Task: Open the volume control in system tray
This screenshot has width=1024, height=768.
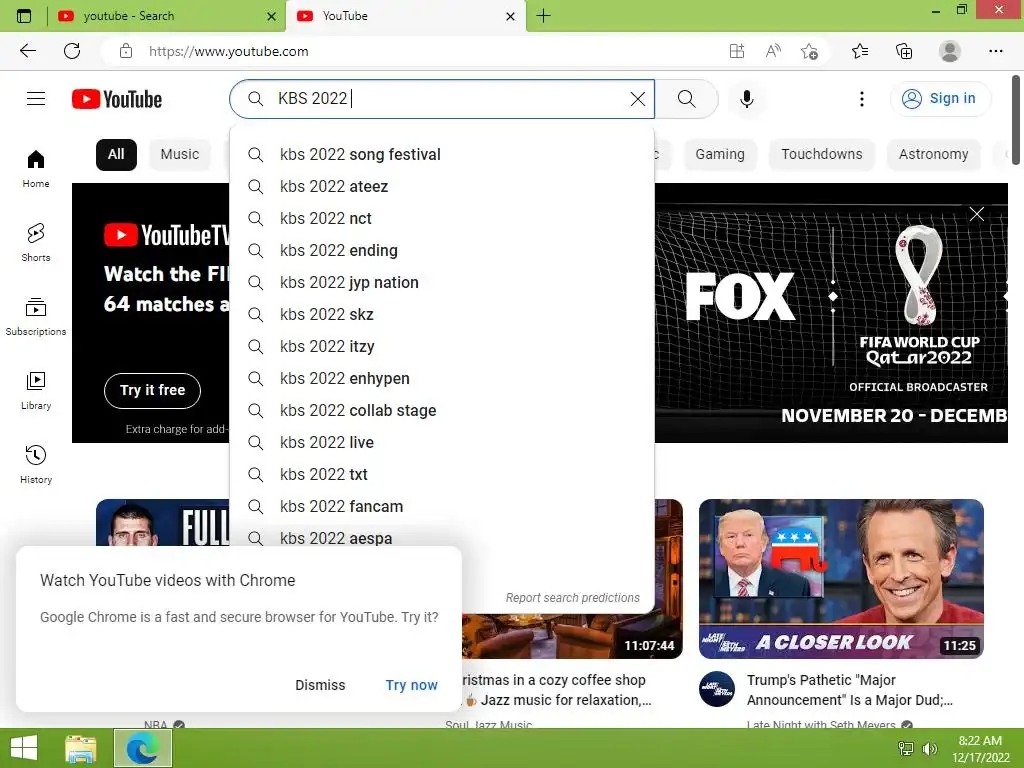Action: (x=929, y=749)
